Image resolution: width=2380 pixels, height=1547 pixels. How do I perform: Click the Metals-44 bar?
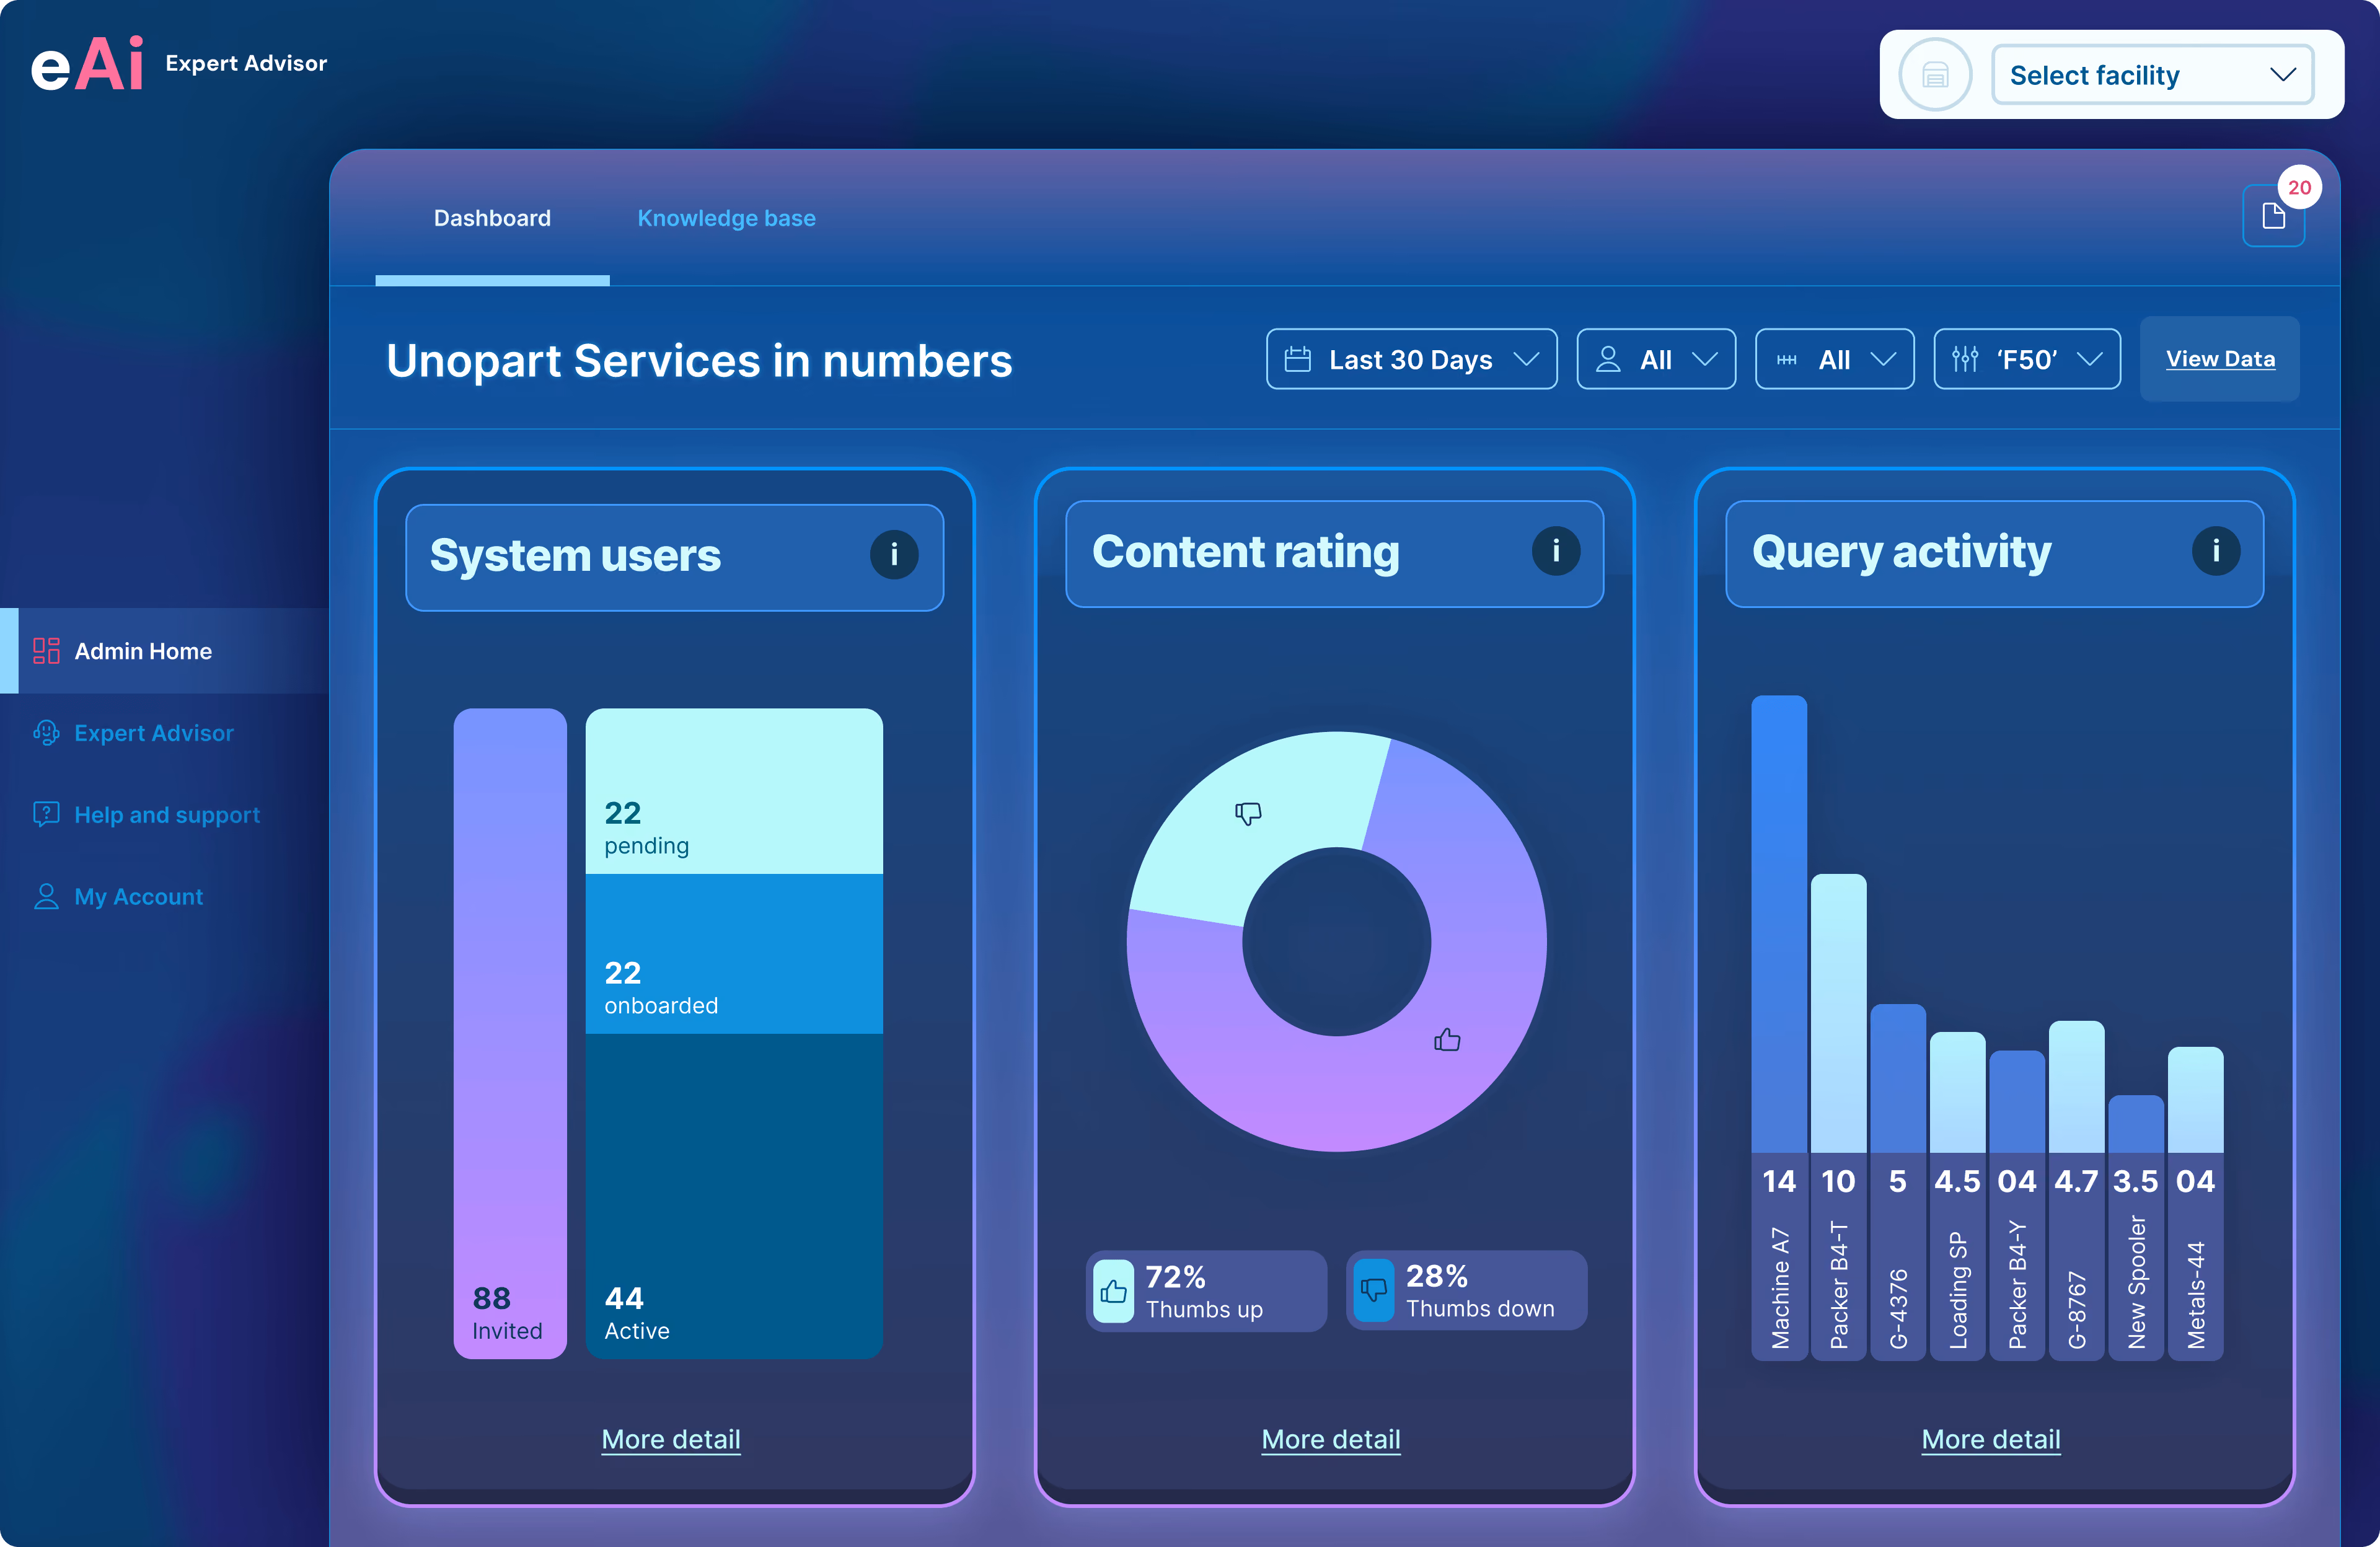coord(2195,1100)
